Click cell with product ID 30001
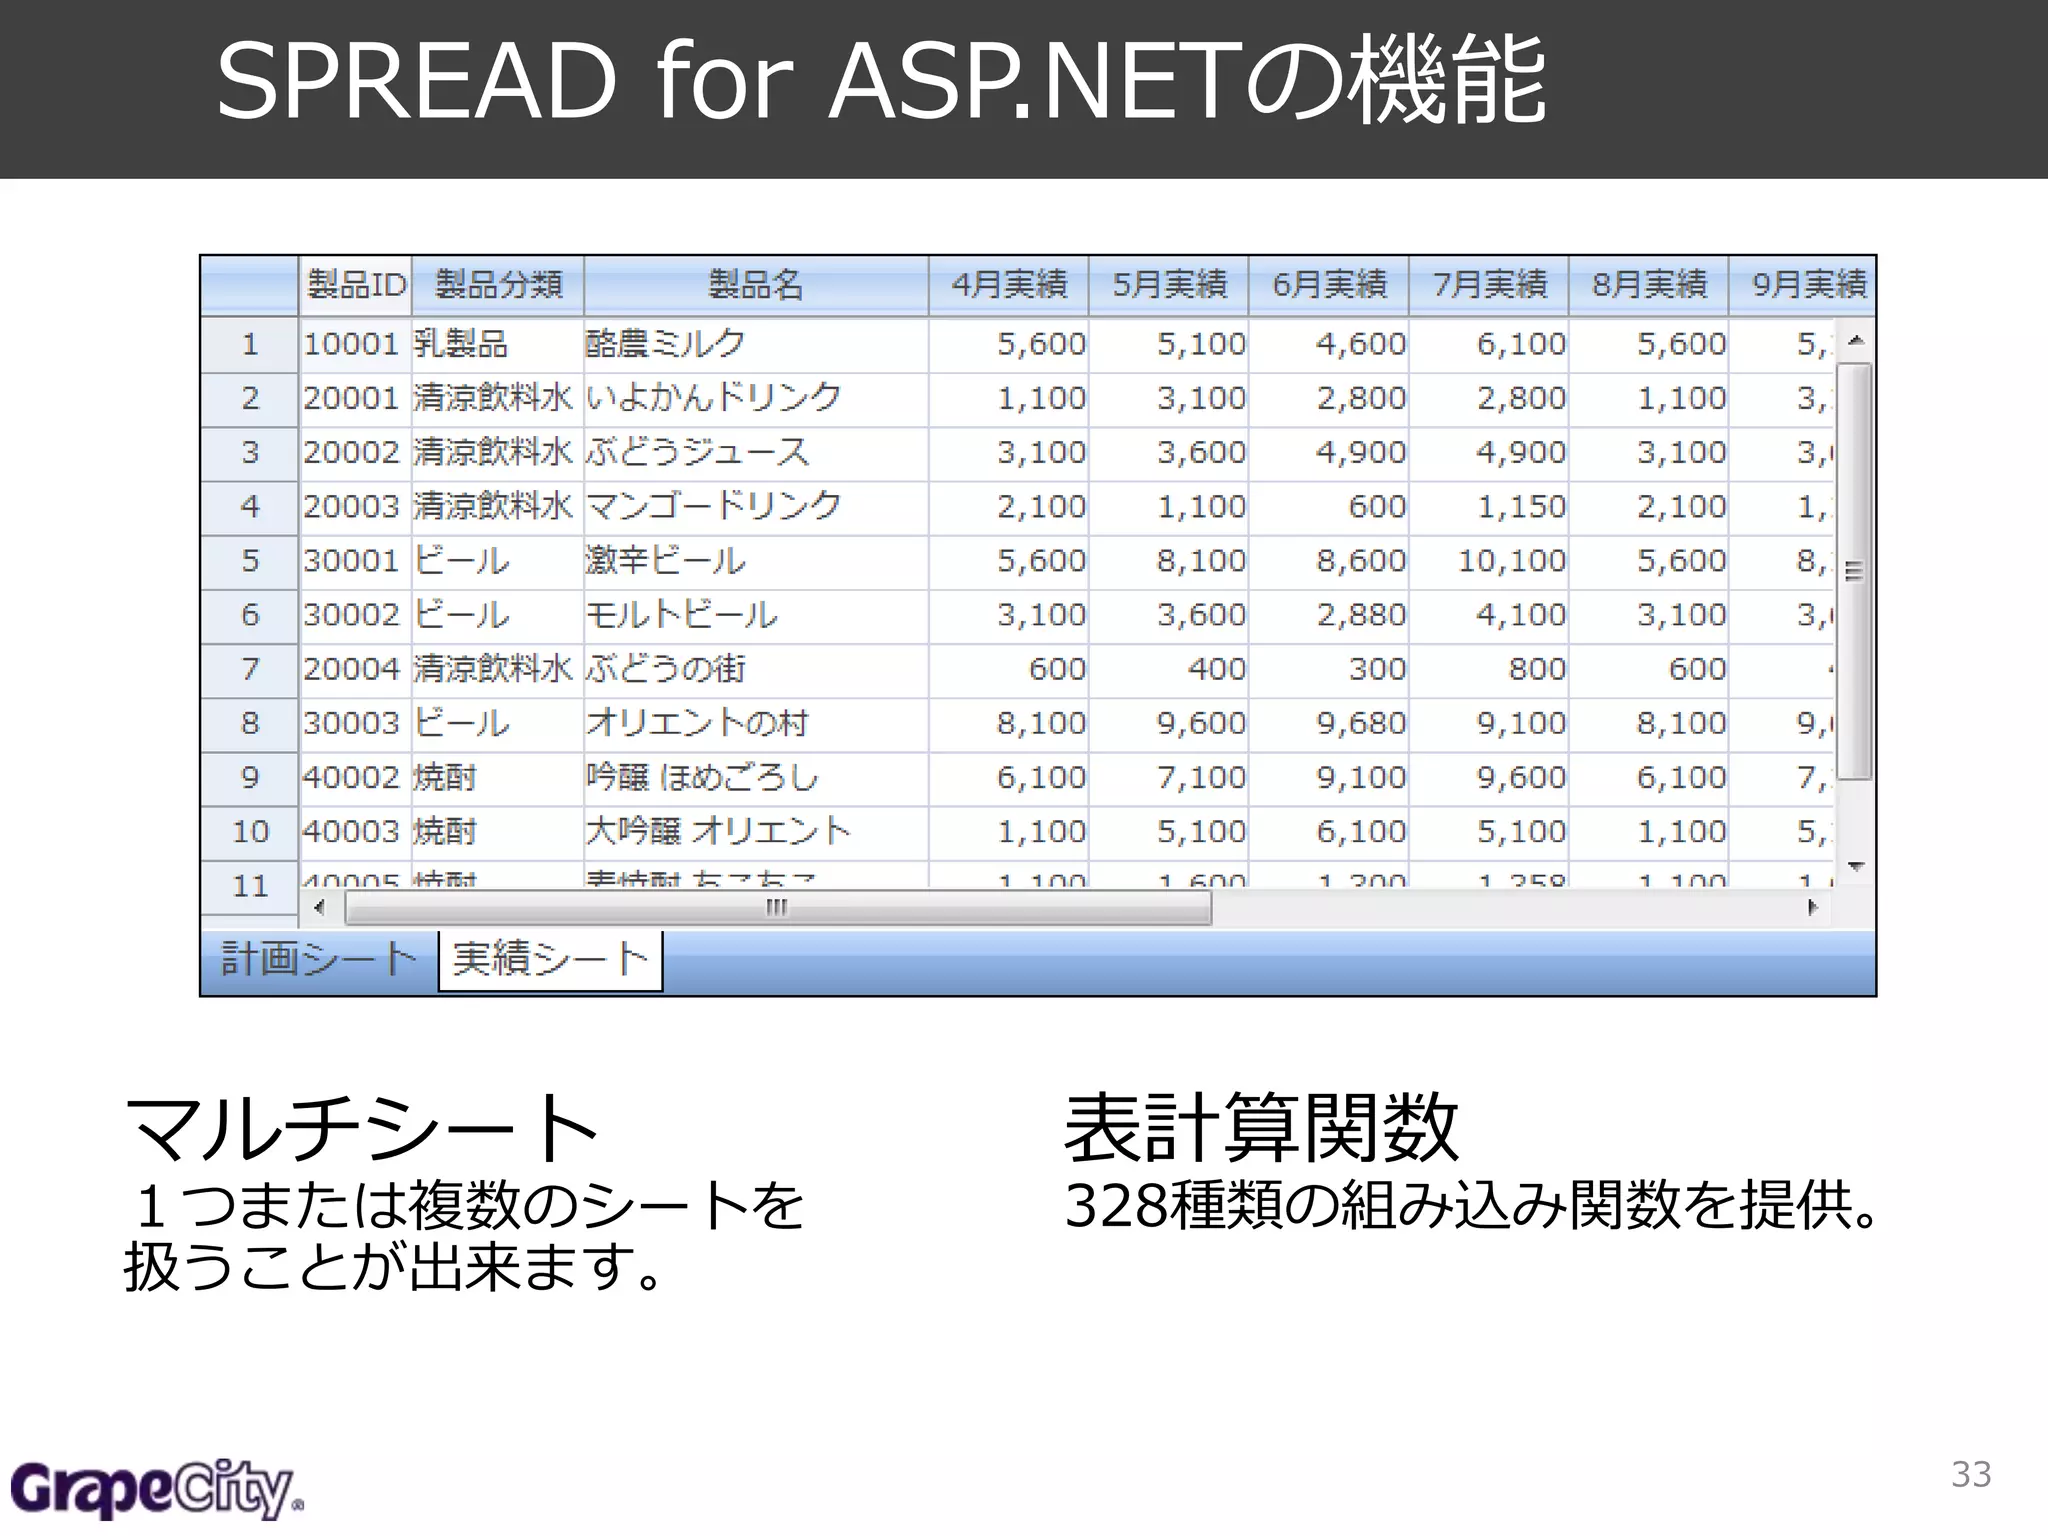Image resolution: width=2048 pixels, height=1536 pixels. coord(355,561)
